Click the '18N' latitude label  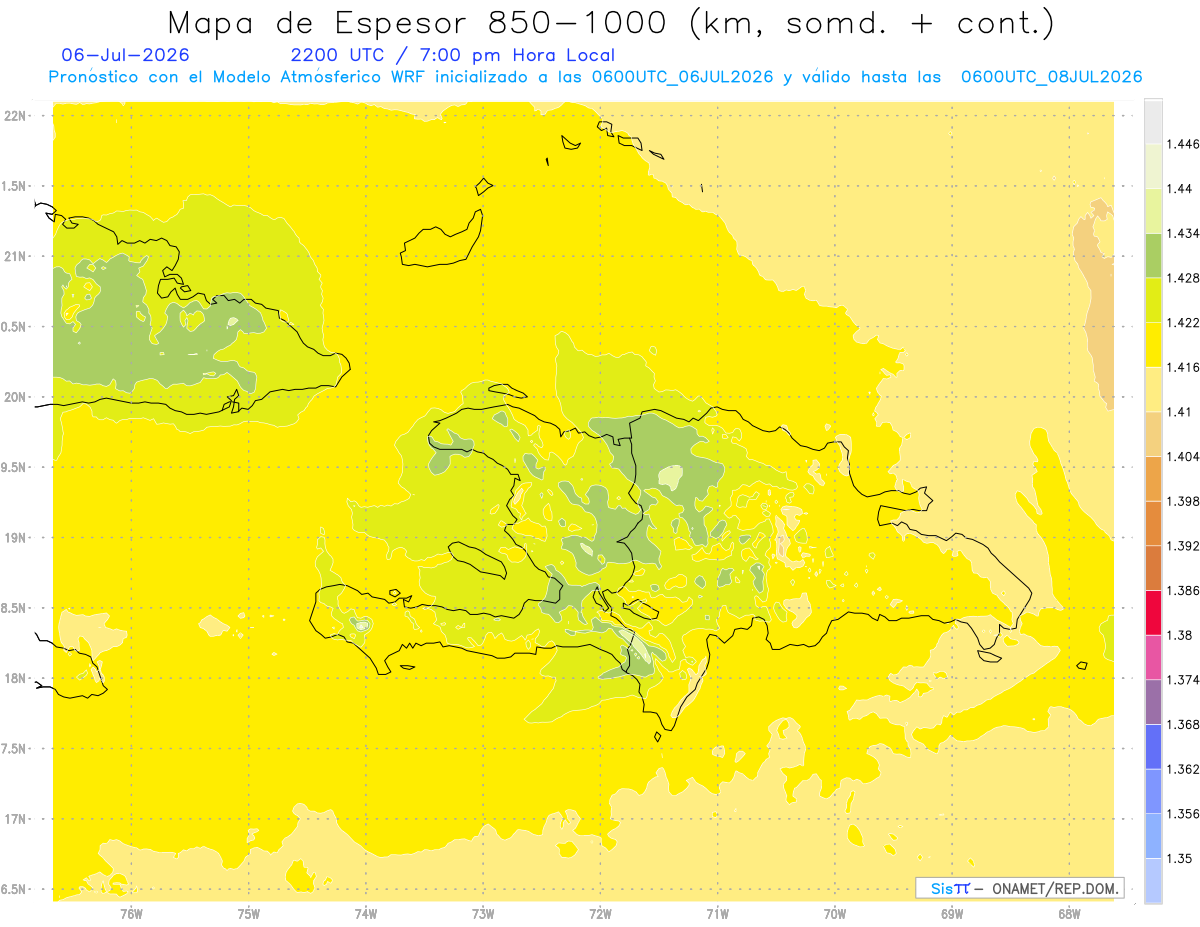(16, 679)
